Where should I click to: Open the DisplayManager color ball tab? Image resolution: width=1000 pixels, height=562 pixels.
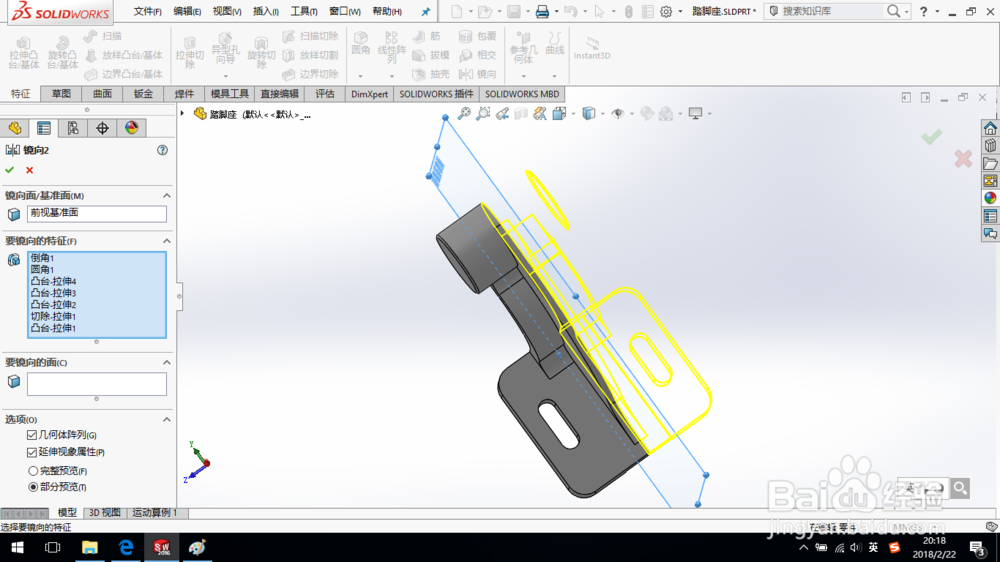click(x=131, y=128)
